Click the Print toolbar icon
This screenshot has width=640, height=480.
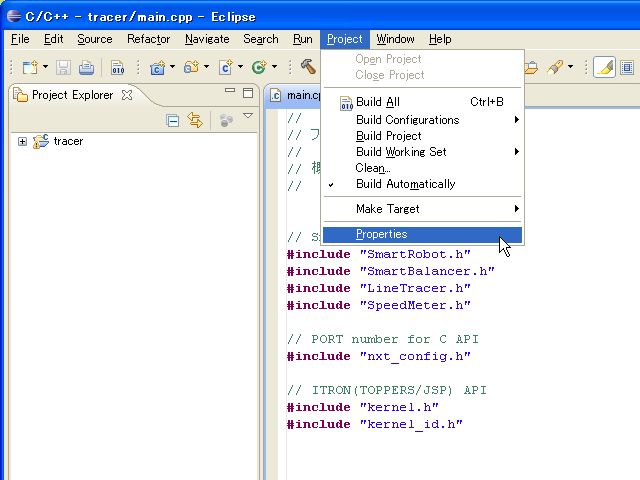click(x=86, y=67)
